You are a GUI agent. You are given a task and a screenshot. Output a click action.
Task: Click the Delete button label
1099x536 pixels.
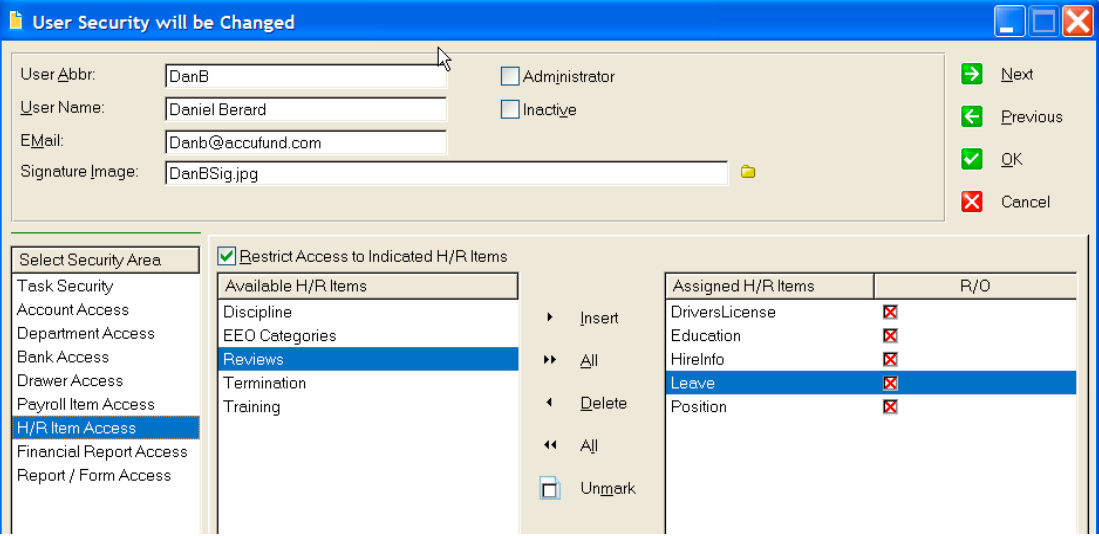[x=603, y=404]
